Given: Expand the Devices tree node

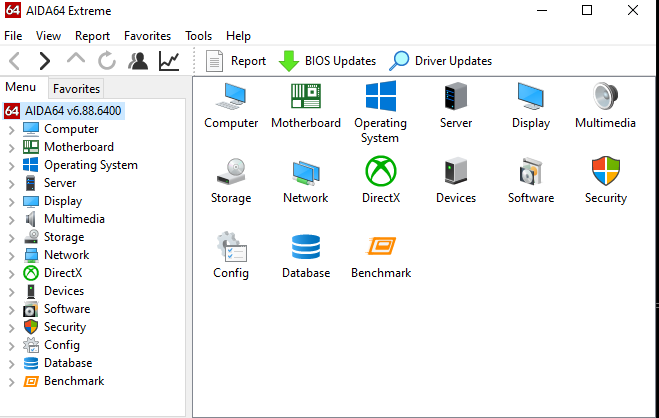Looking at the screenshot, I should tap(11, 292).
